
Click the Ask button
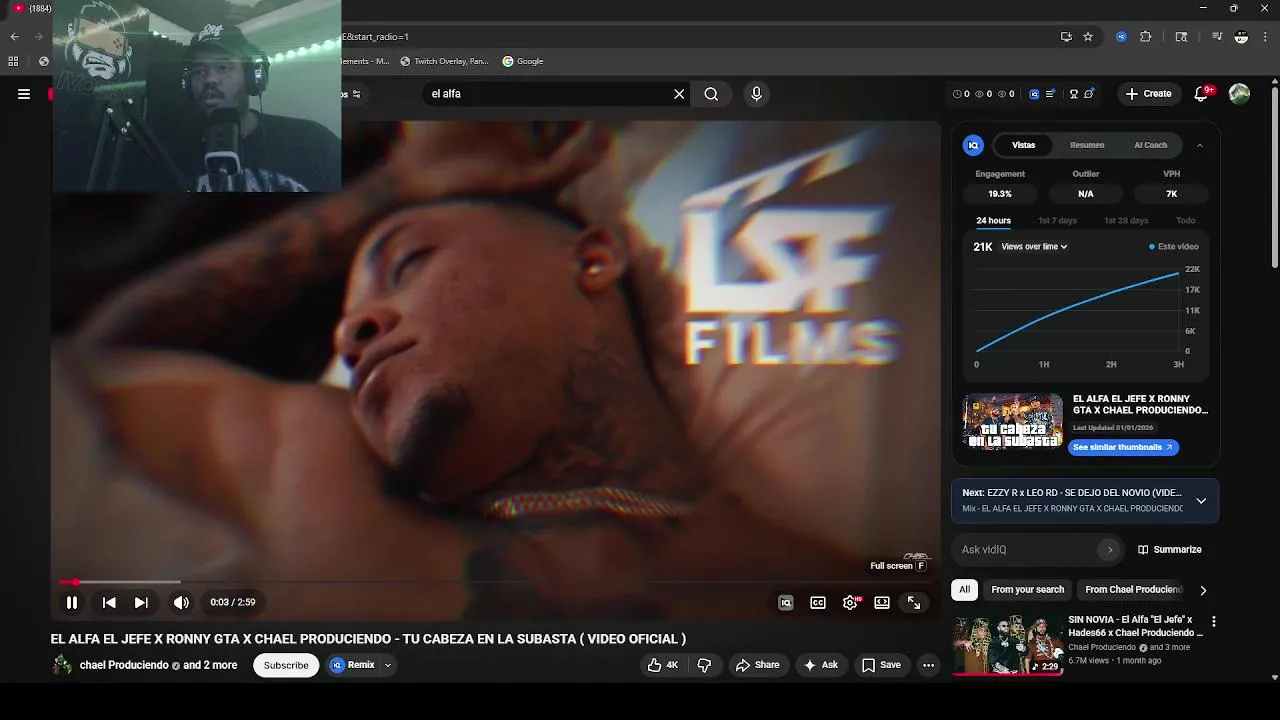pyautogui.click(x=820, y=665)
